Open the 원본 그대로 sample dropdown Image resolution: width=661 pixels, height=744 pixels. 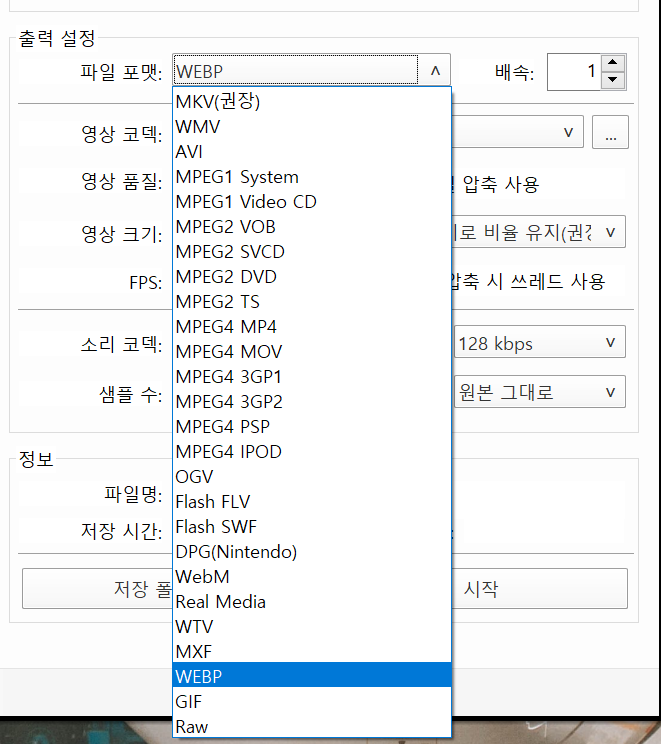540,391
